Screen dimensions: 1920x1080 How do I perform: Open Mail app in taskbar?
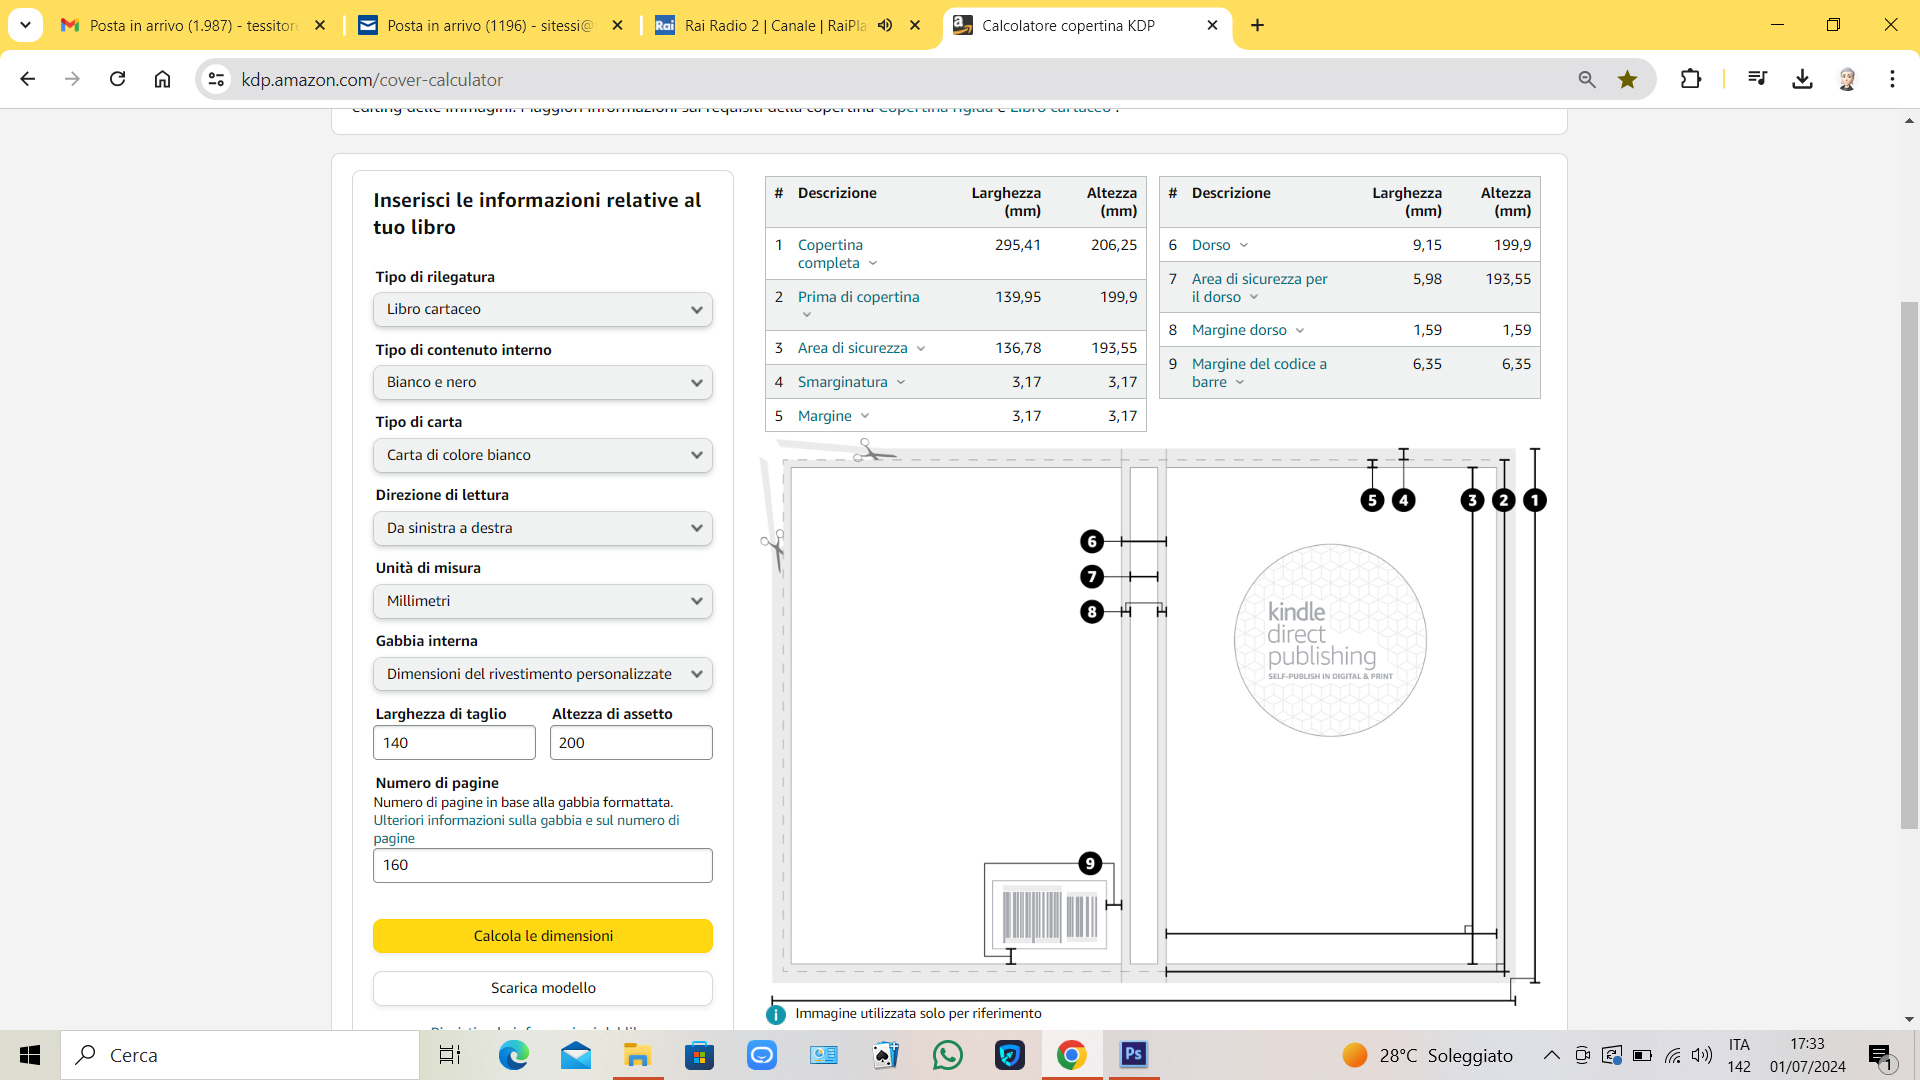(575, 1055)
